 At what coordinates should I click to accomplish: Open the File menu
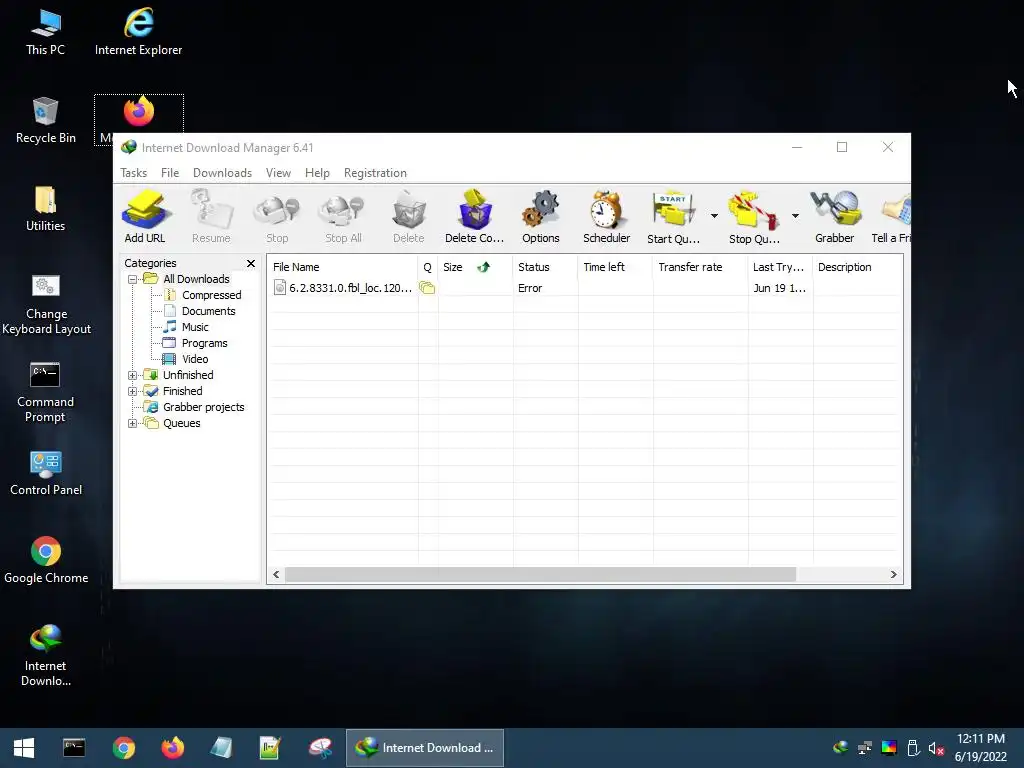(170, 173)
